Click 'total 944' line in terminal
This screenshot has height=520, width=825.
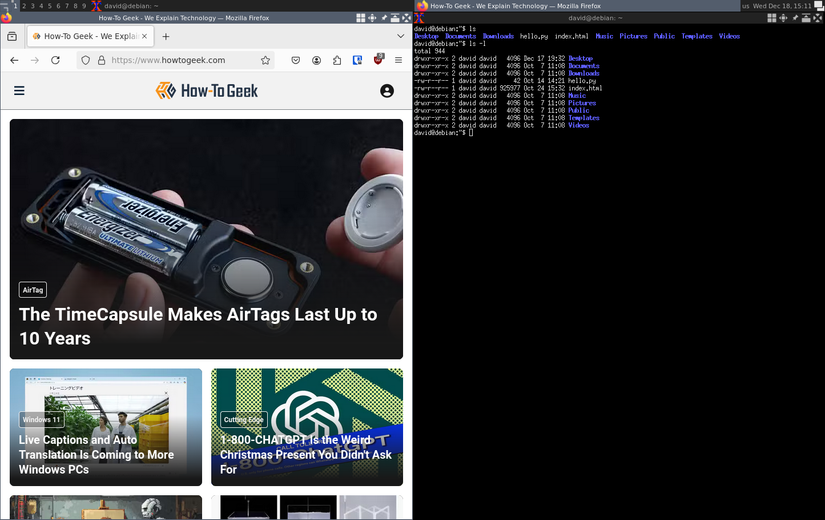coord(429,51)
